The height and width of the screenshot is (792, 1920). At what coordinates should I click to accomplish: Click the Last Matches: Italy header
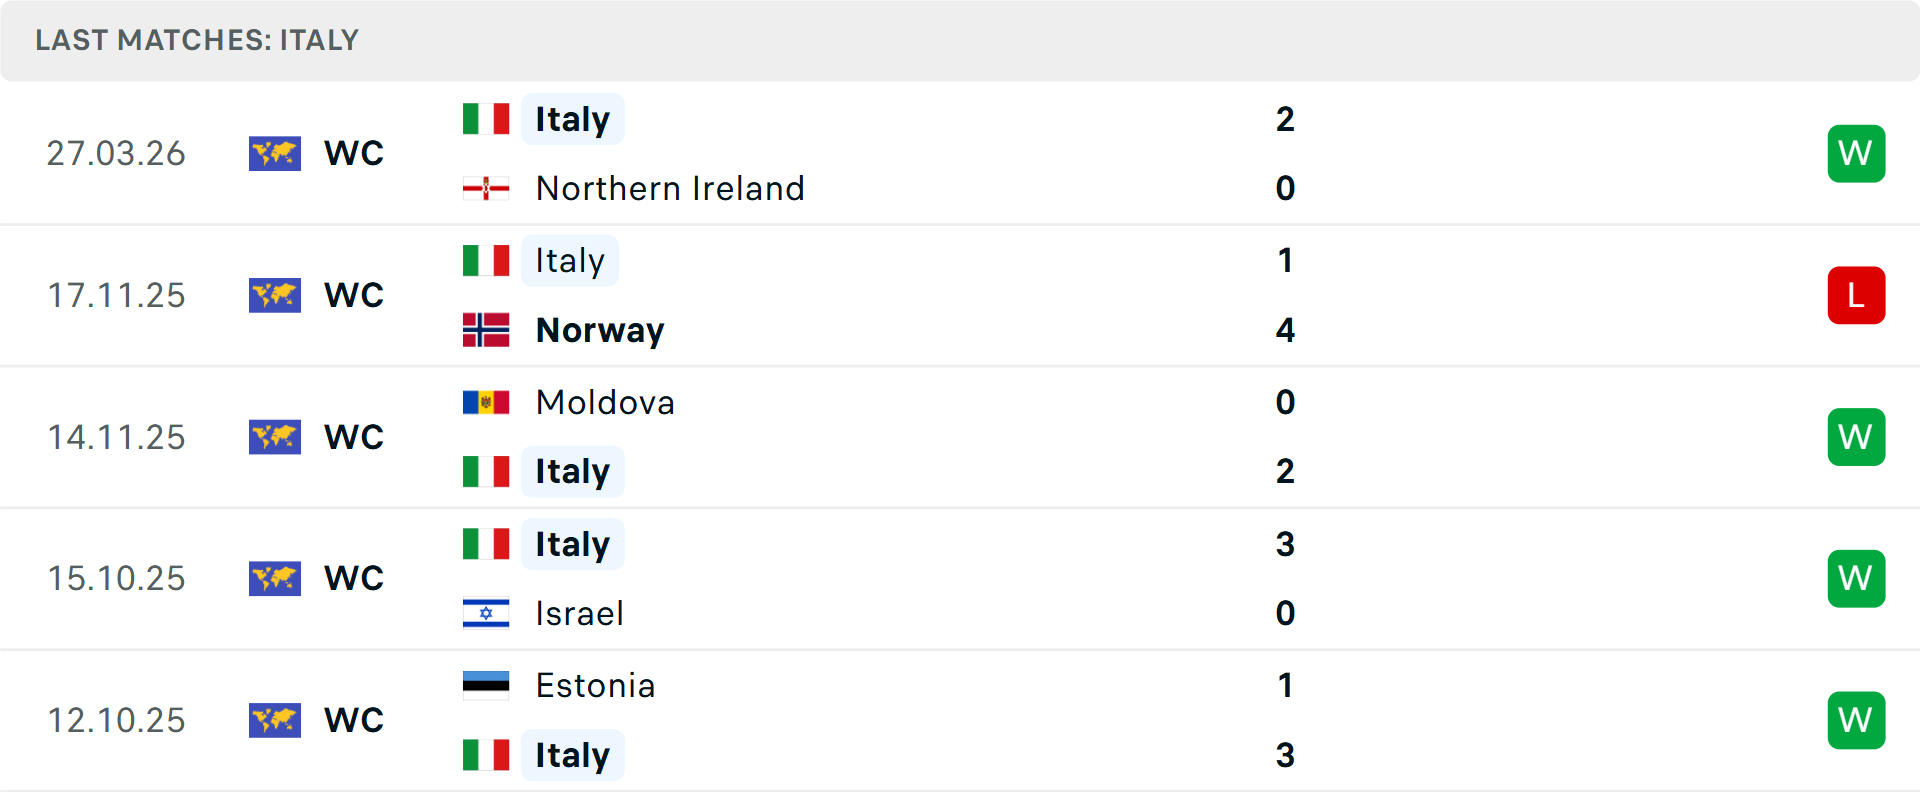click(197, 40)
